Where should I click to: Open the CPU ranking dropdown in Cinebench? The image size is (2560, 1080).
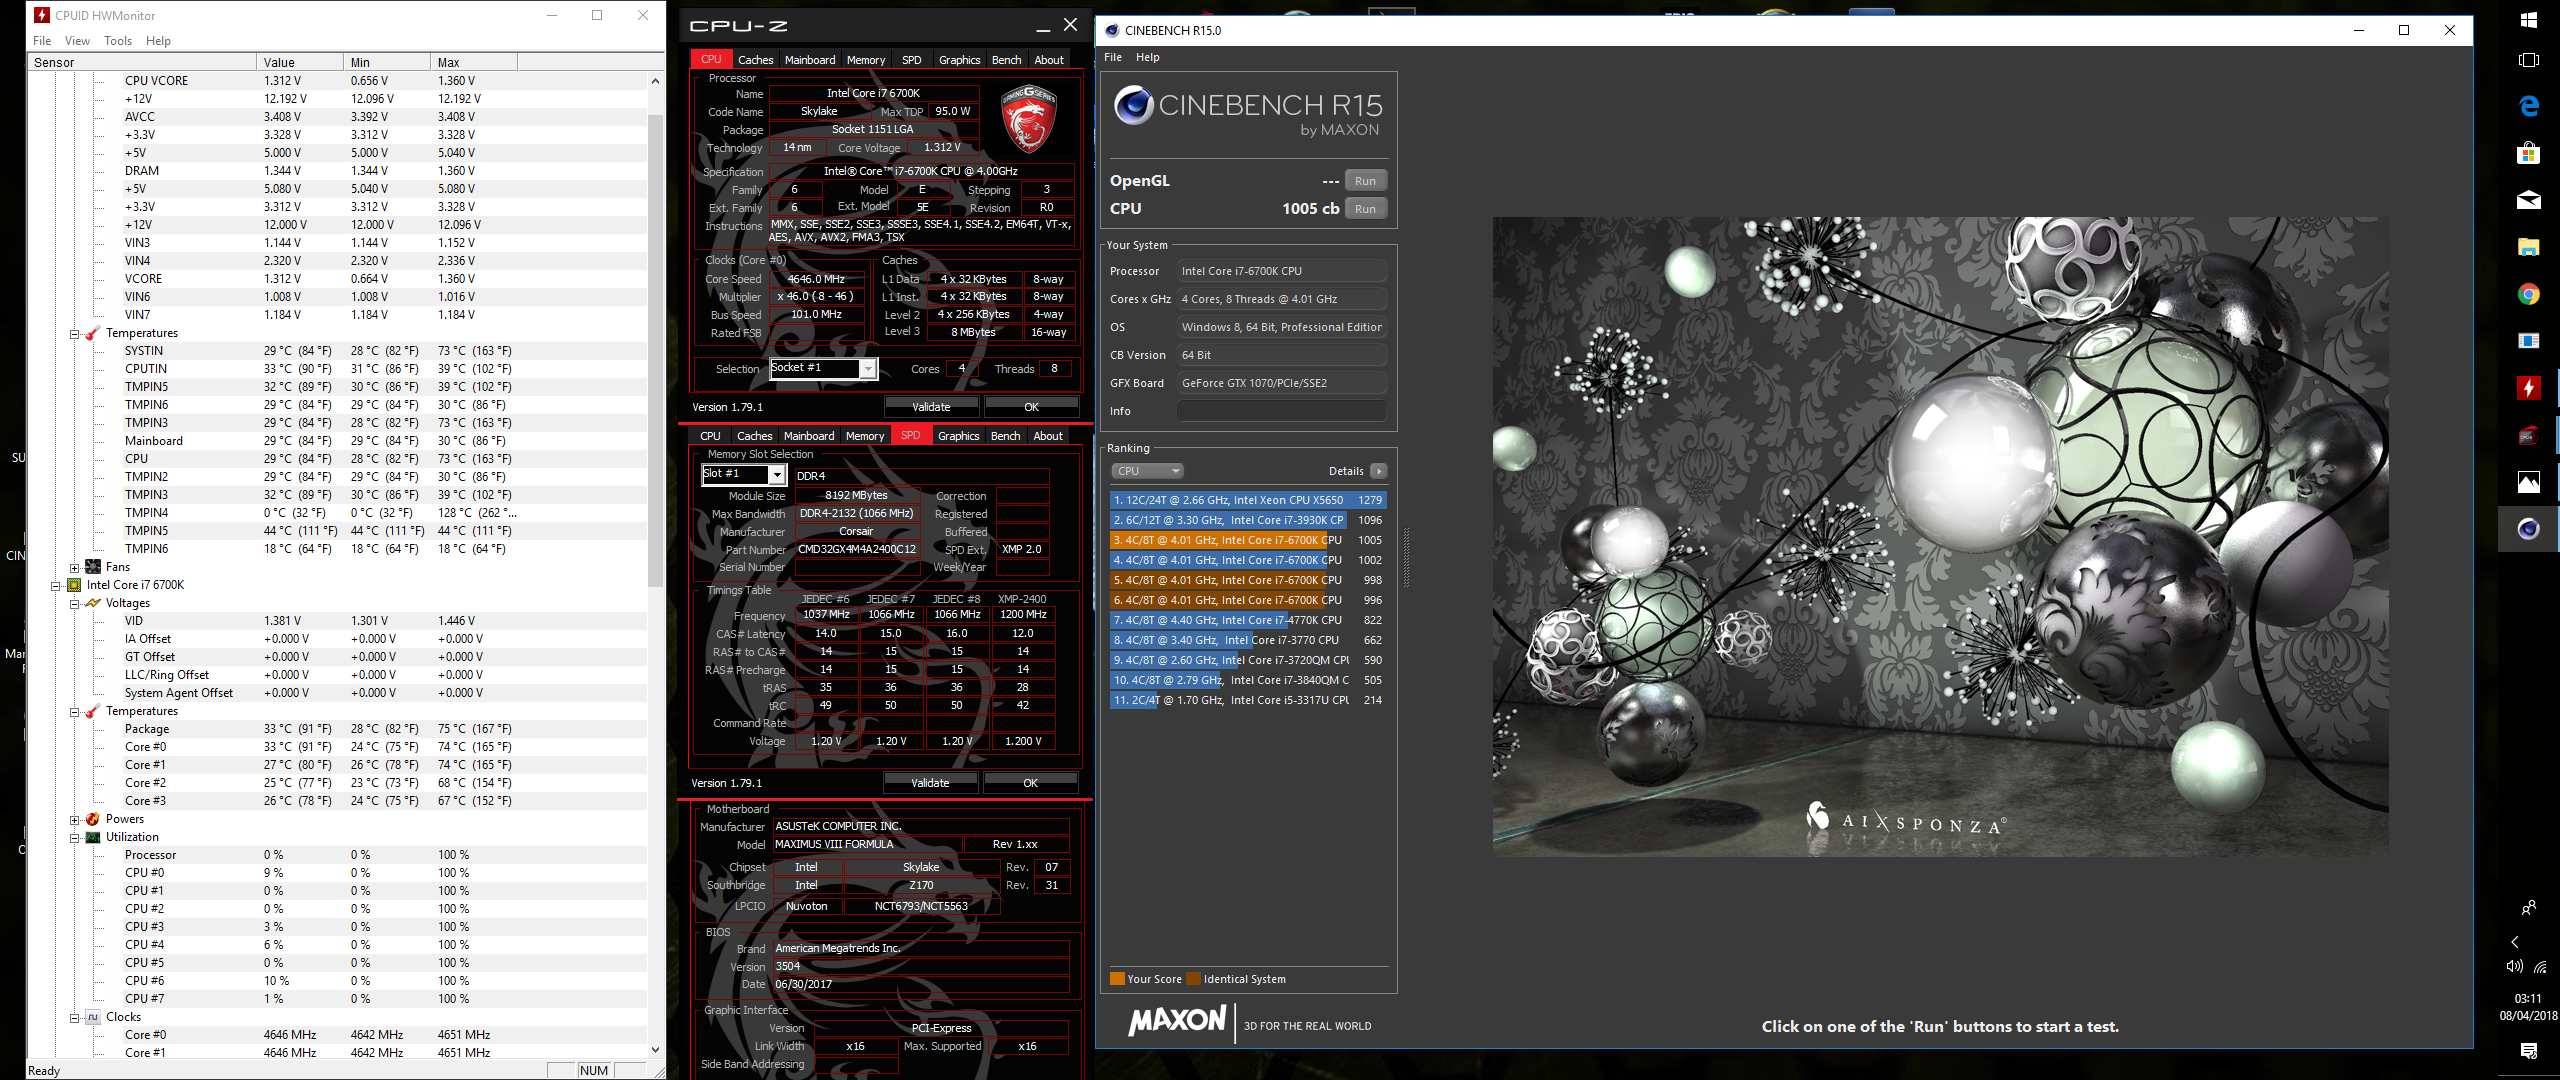click(1148, 471)
